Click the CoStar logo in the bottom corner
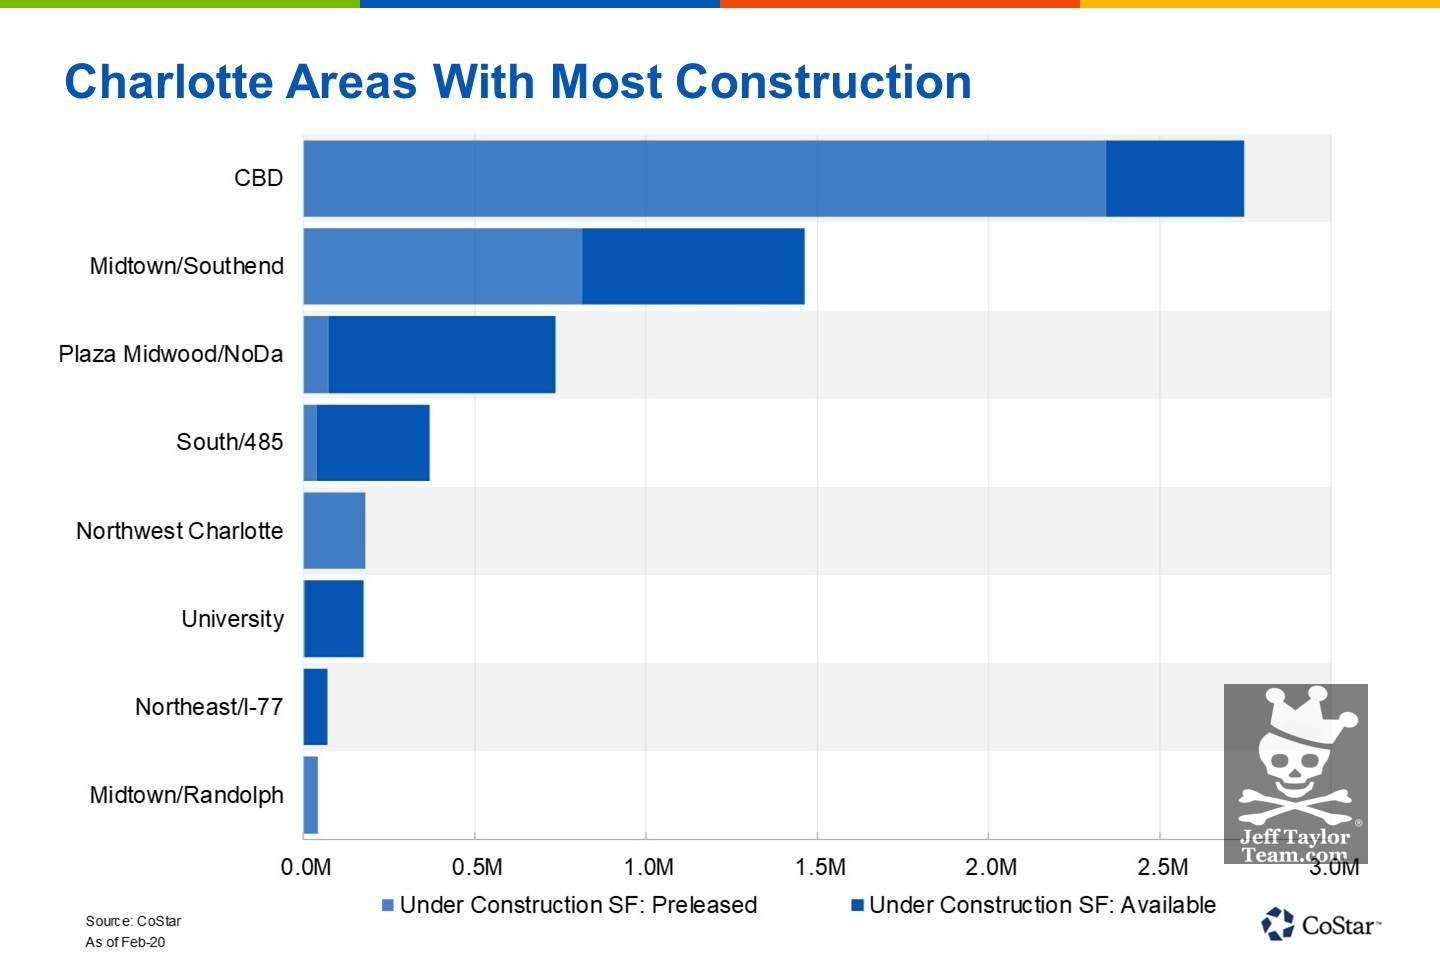The image size is (1440, 960). [1320, 924]
